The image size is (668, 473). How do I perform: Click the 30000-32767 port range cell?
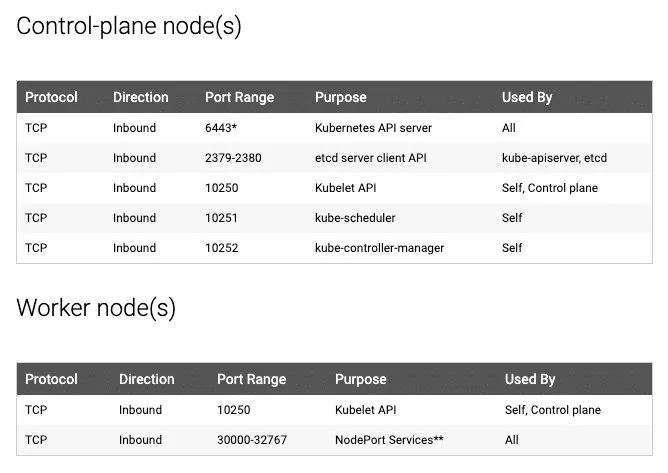pos(252,440)
